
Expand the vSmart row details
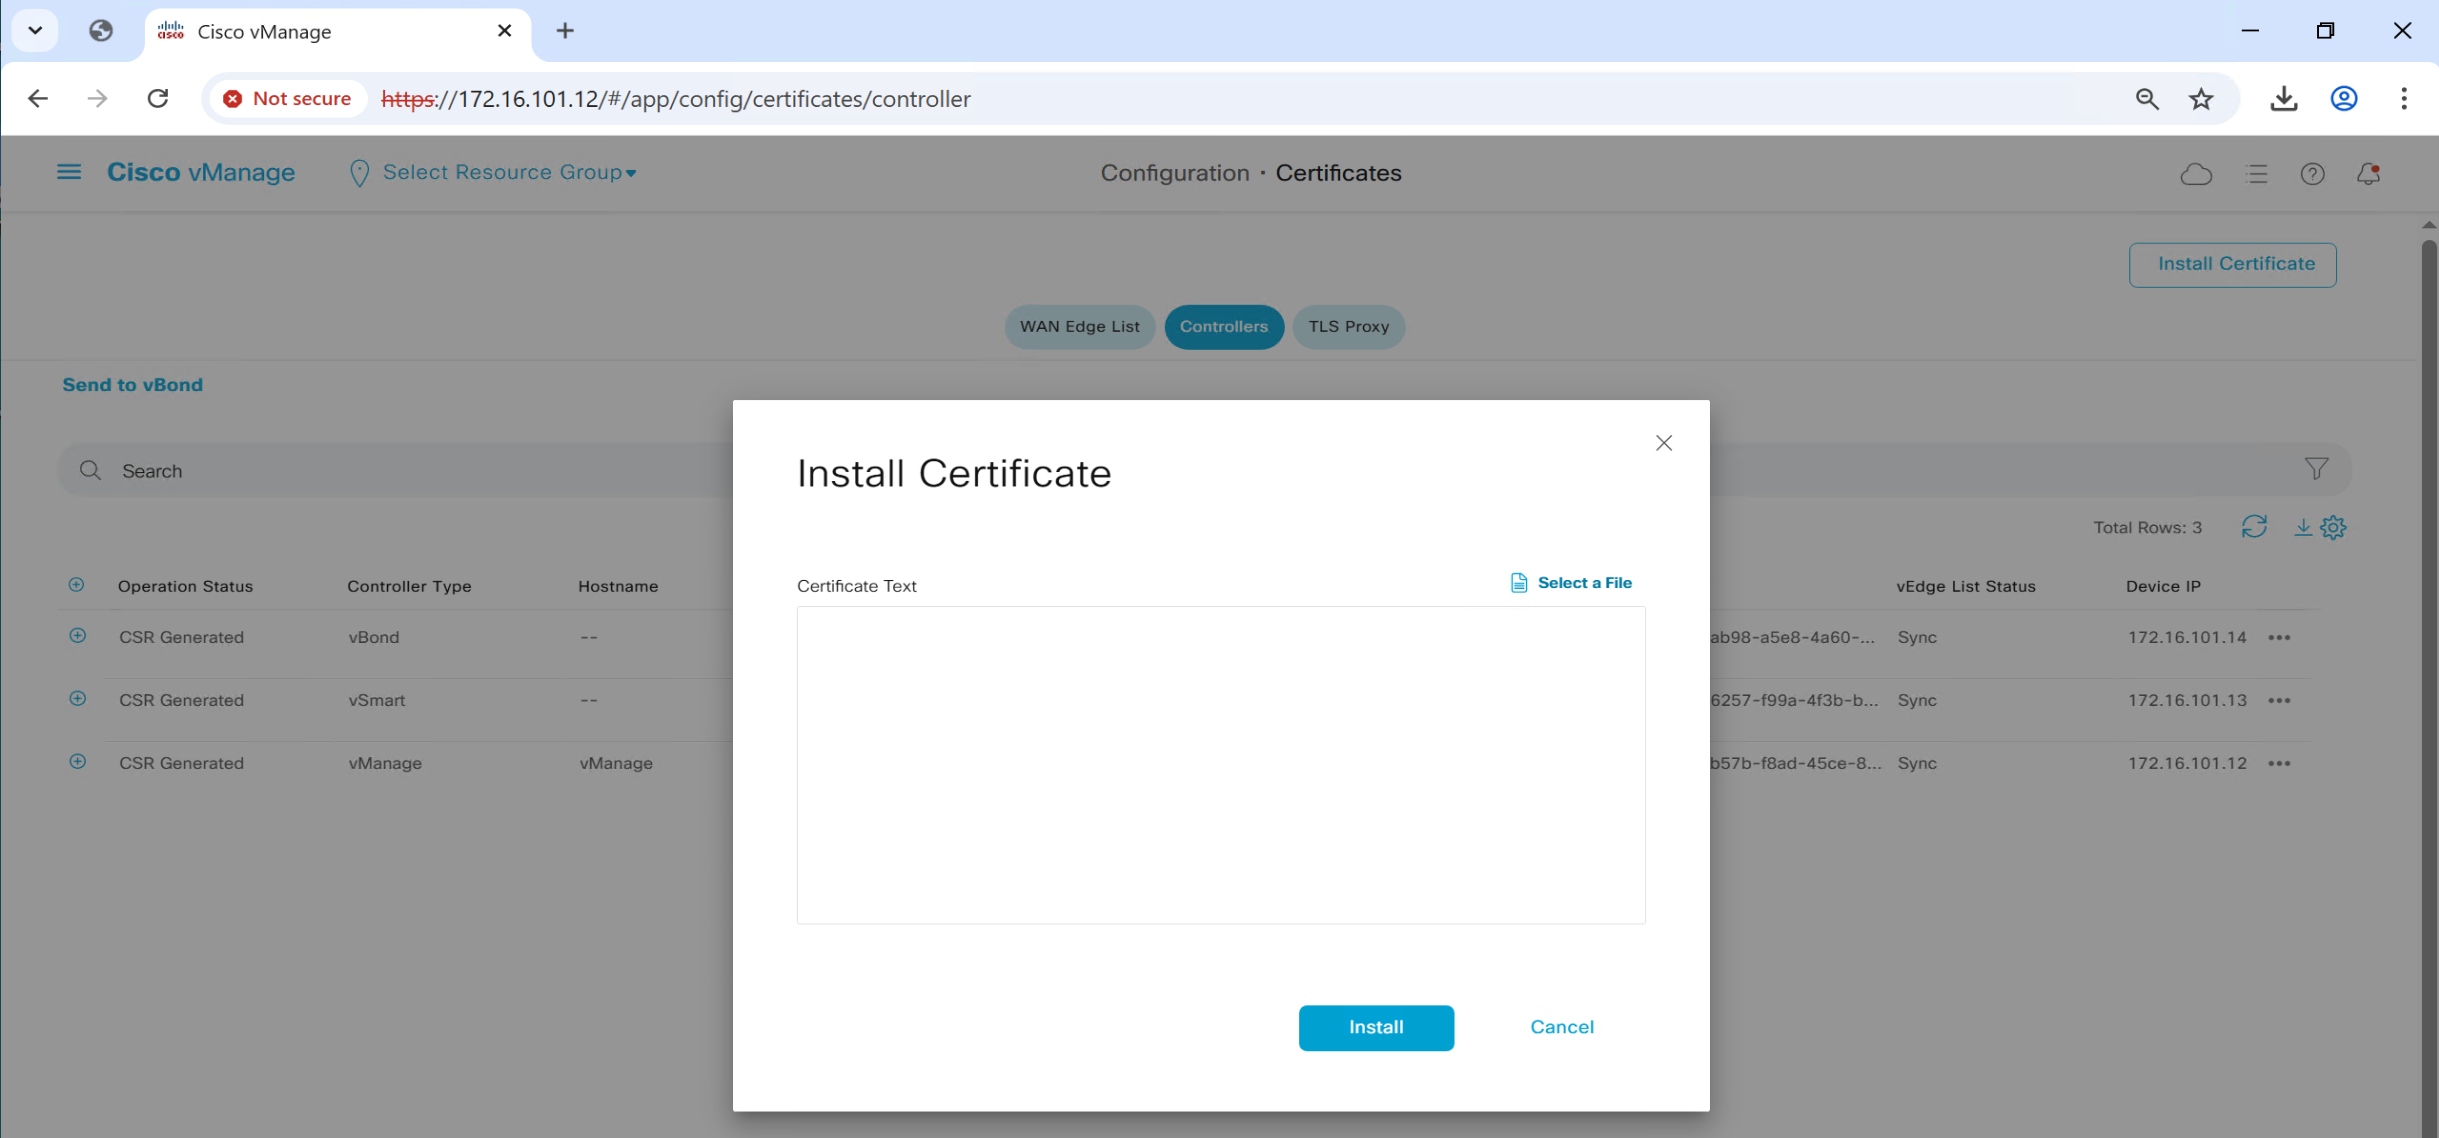[77, 699]
